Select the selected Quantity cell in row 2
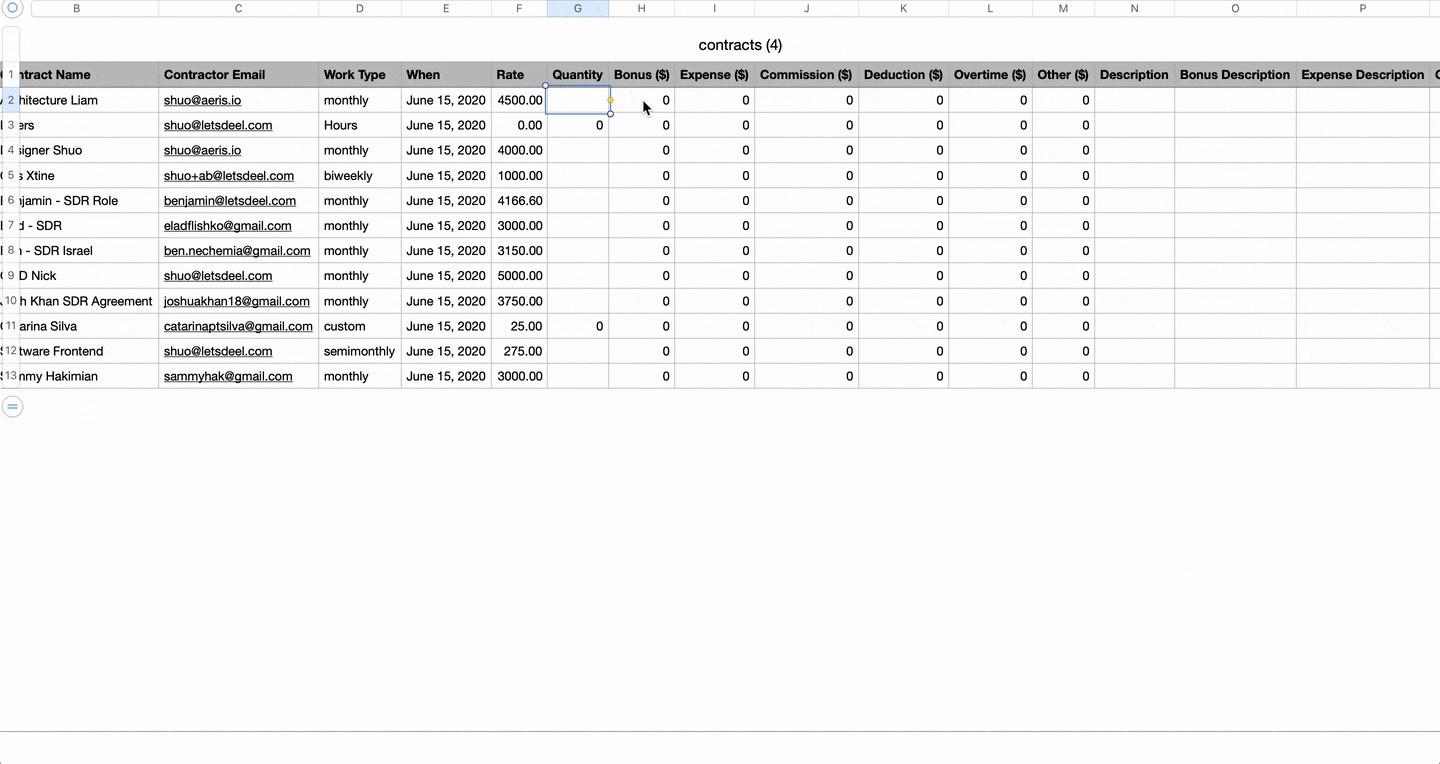Image resolution: width=1440 pixels, height=764 pixels. [x=578, y=100]
